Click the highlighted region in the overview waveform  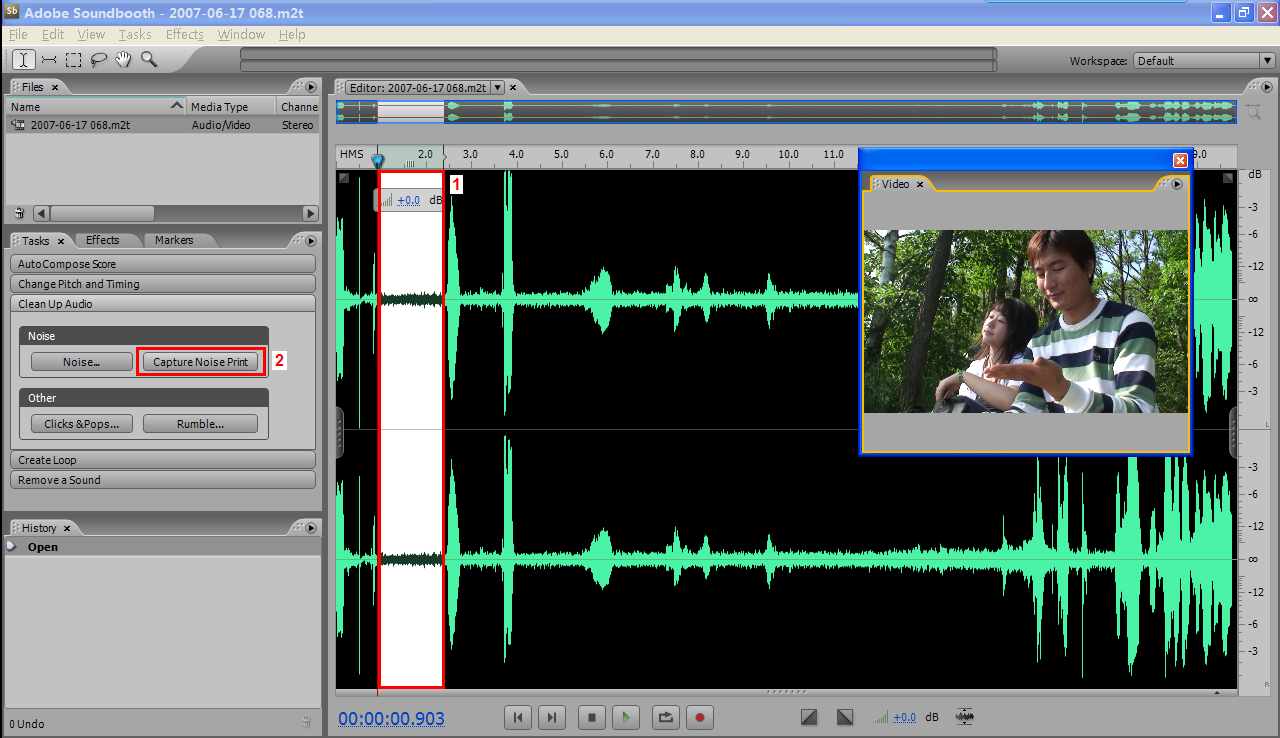411,112
